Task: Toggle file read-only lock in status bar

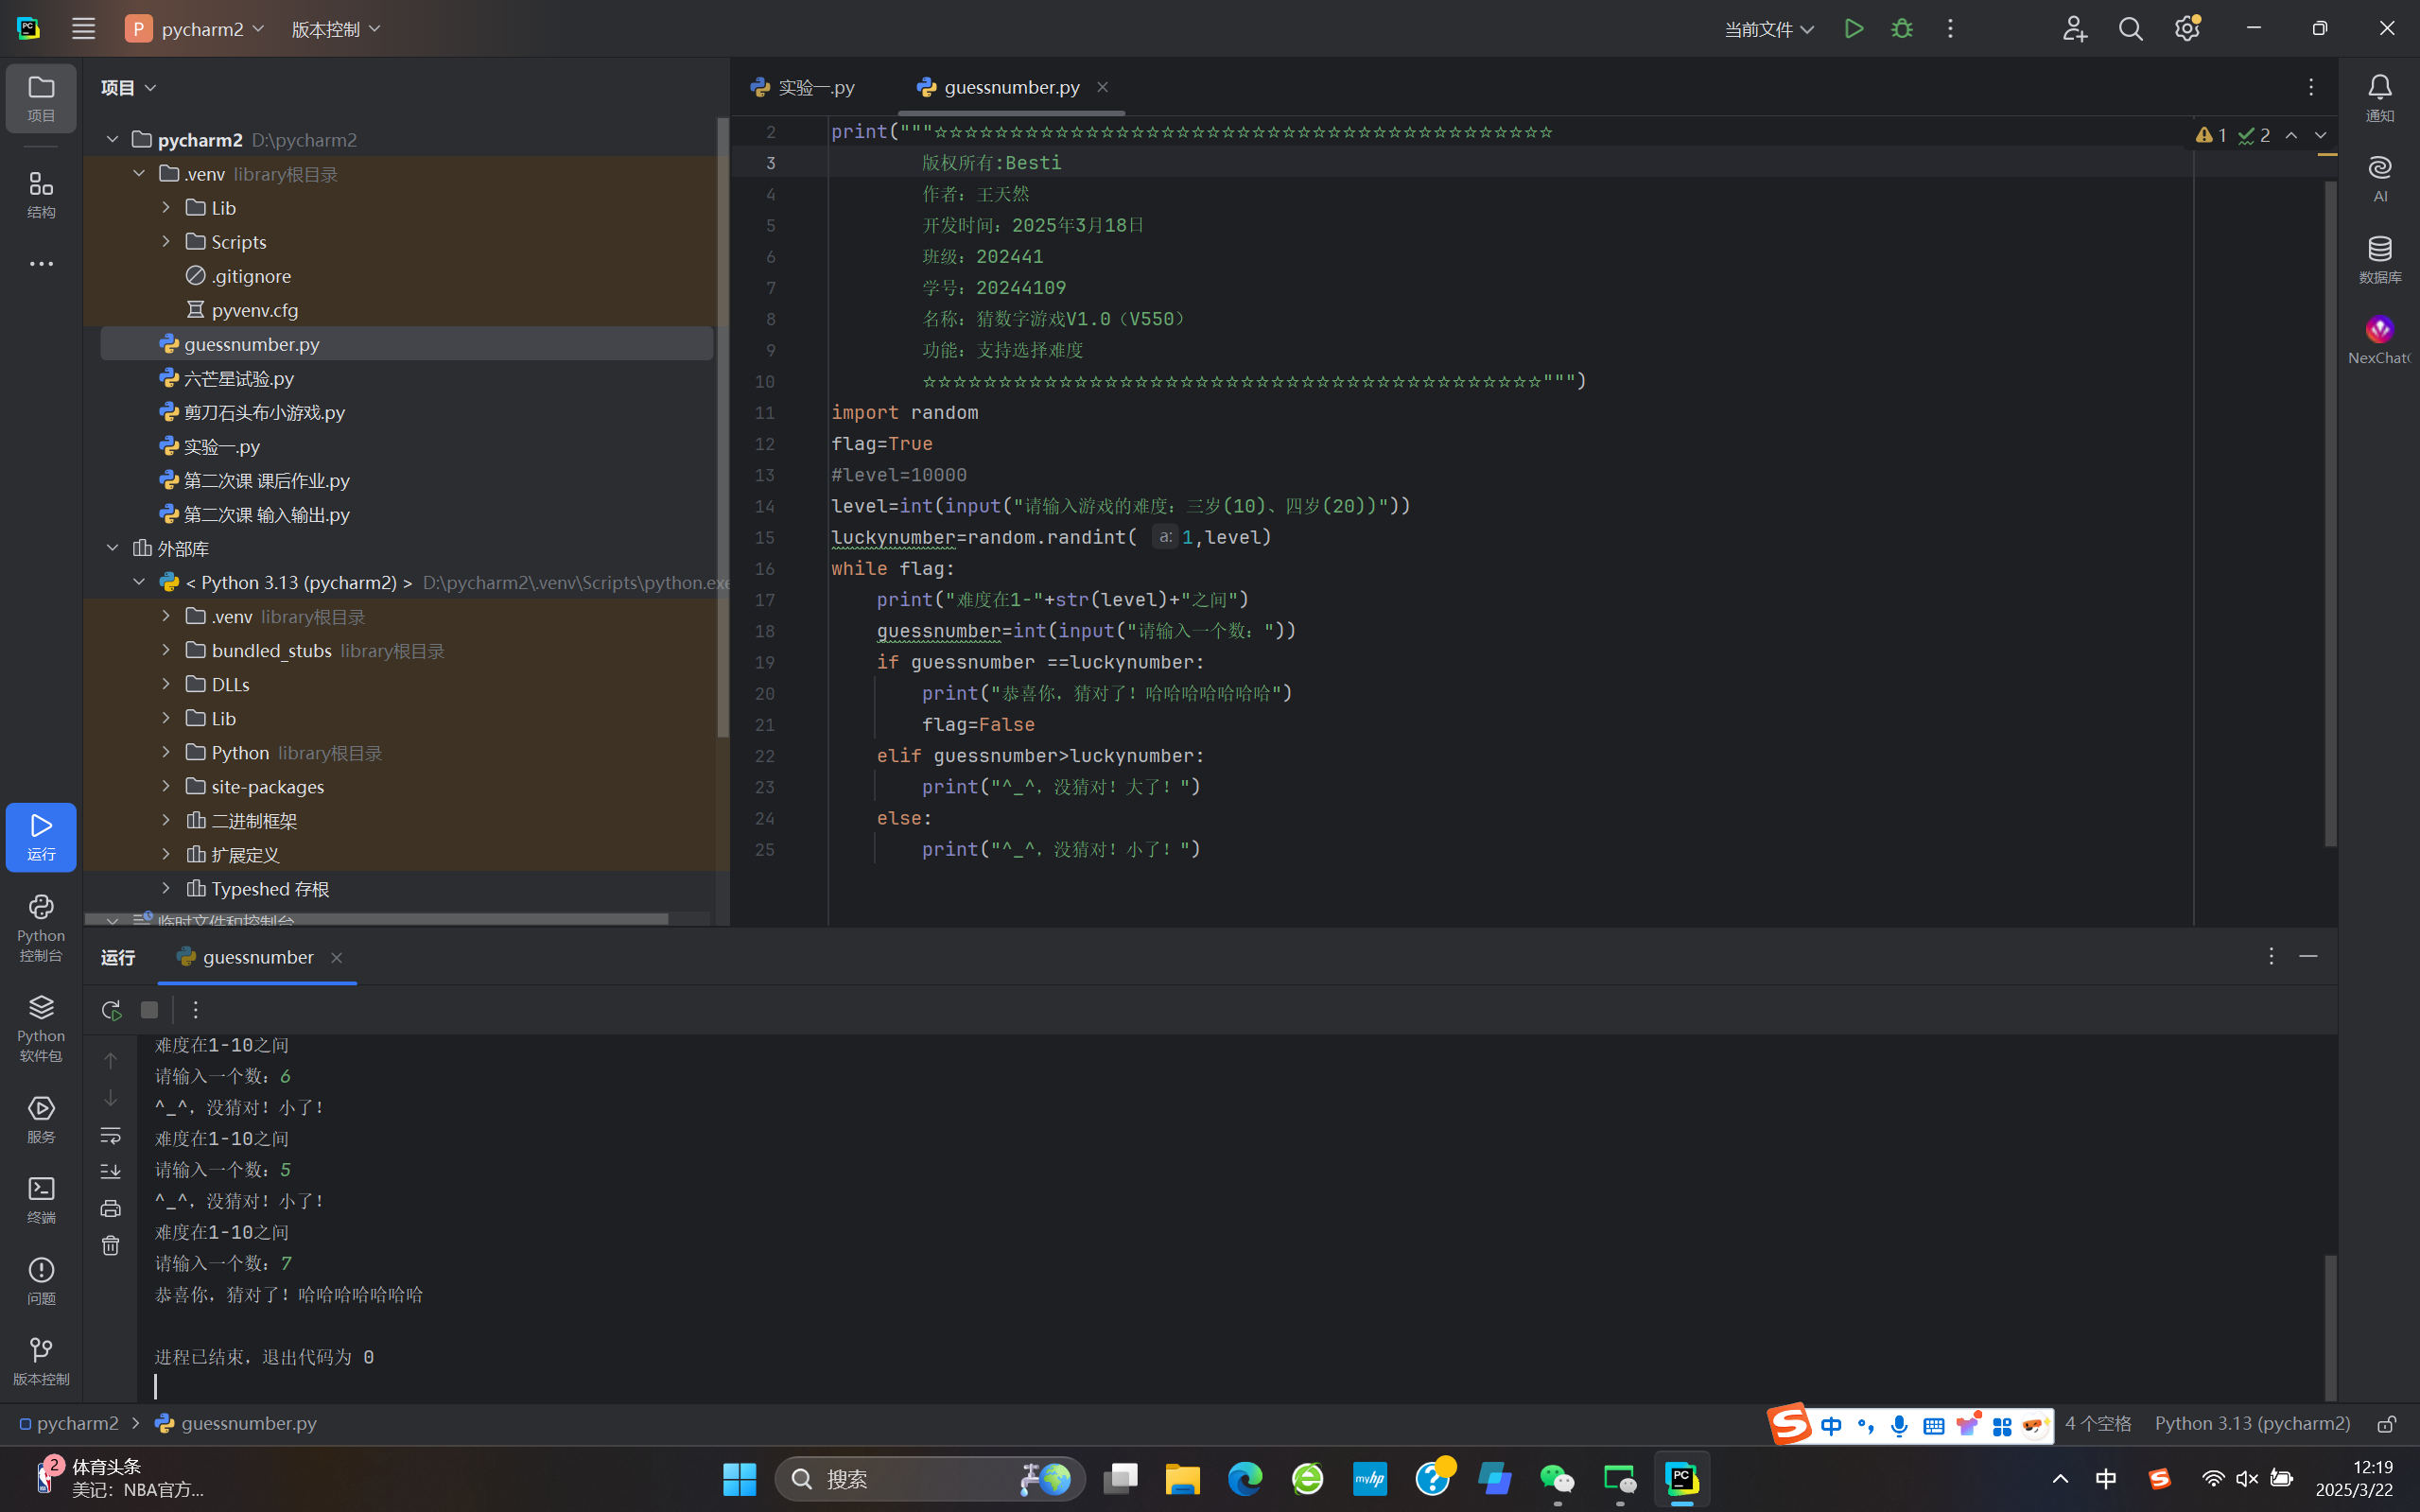Action: (2386, 1424)
